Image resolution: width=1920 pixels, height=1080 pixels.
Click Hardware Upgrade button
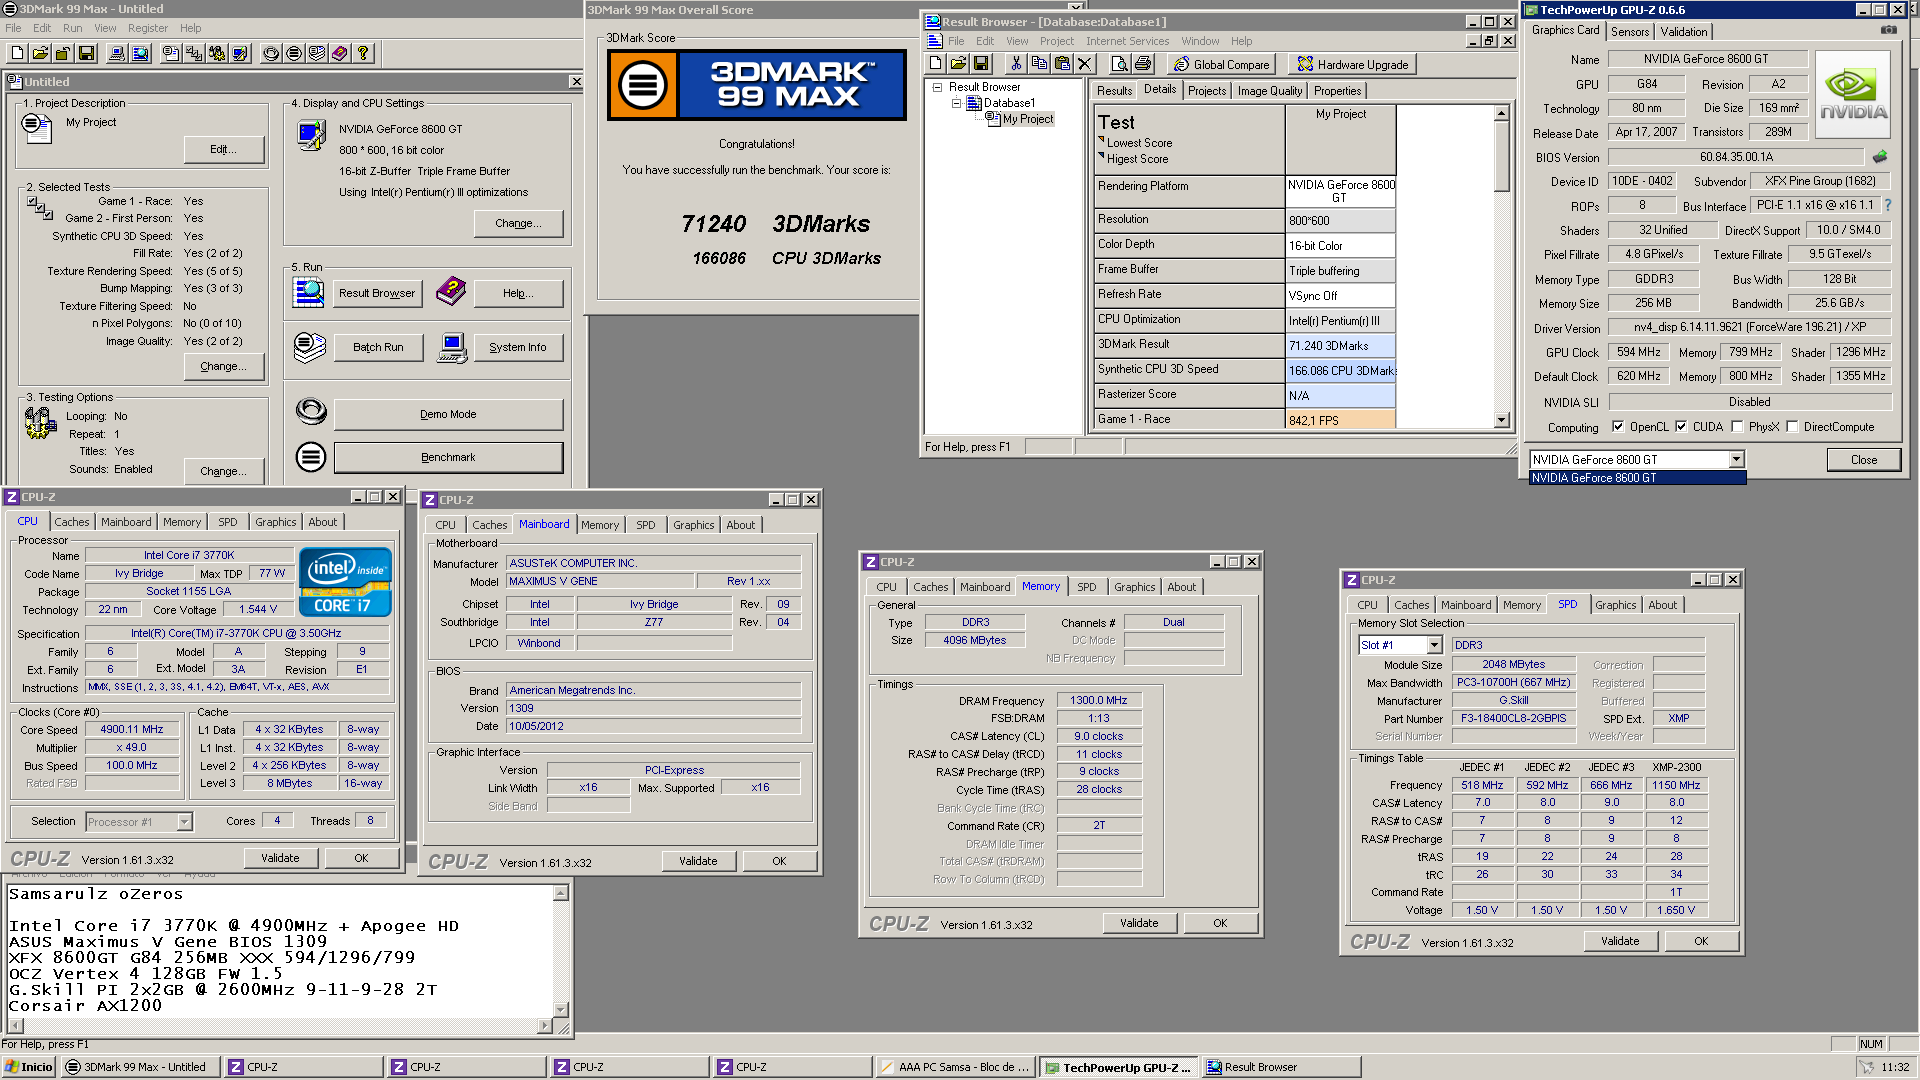pos(1352,64)
